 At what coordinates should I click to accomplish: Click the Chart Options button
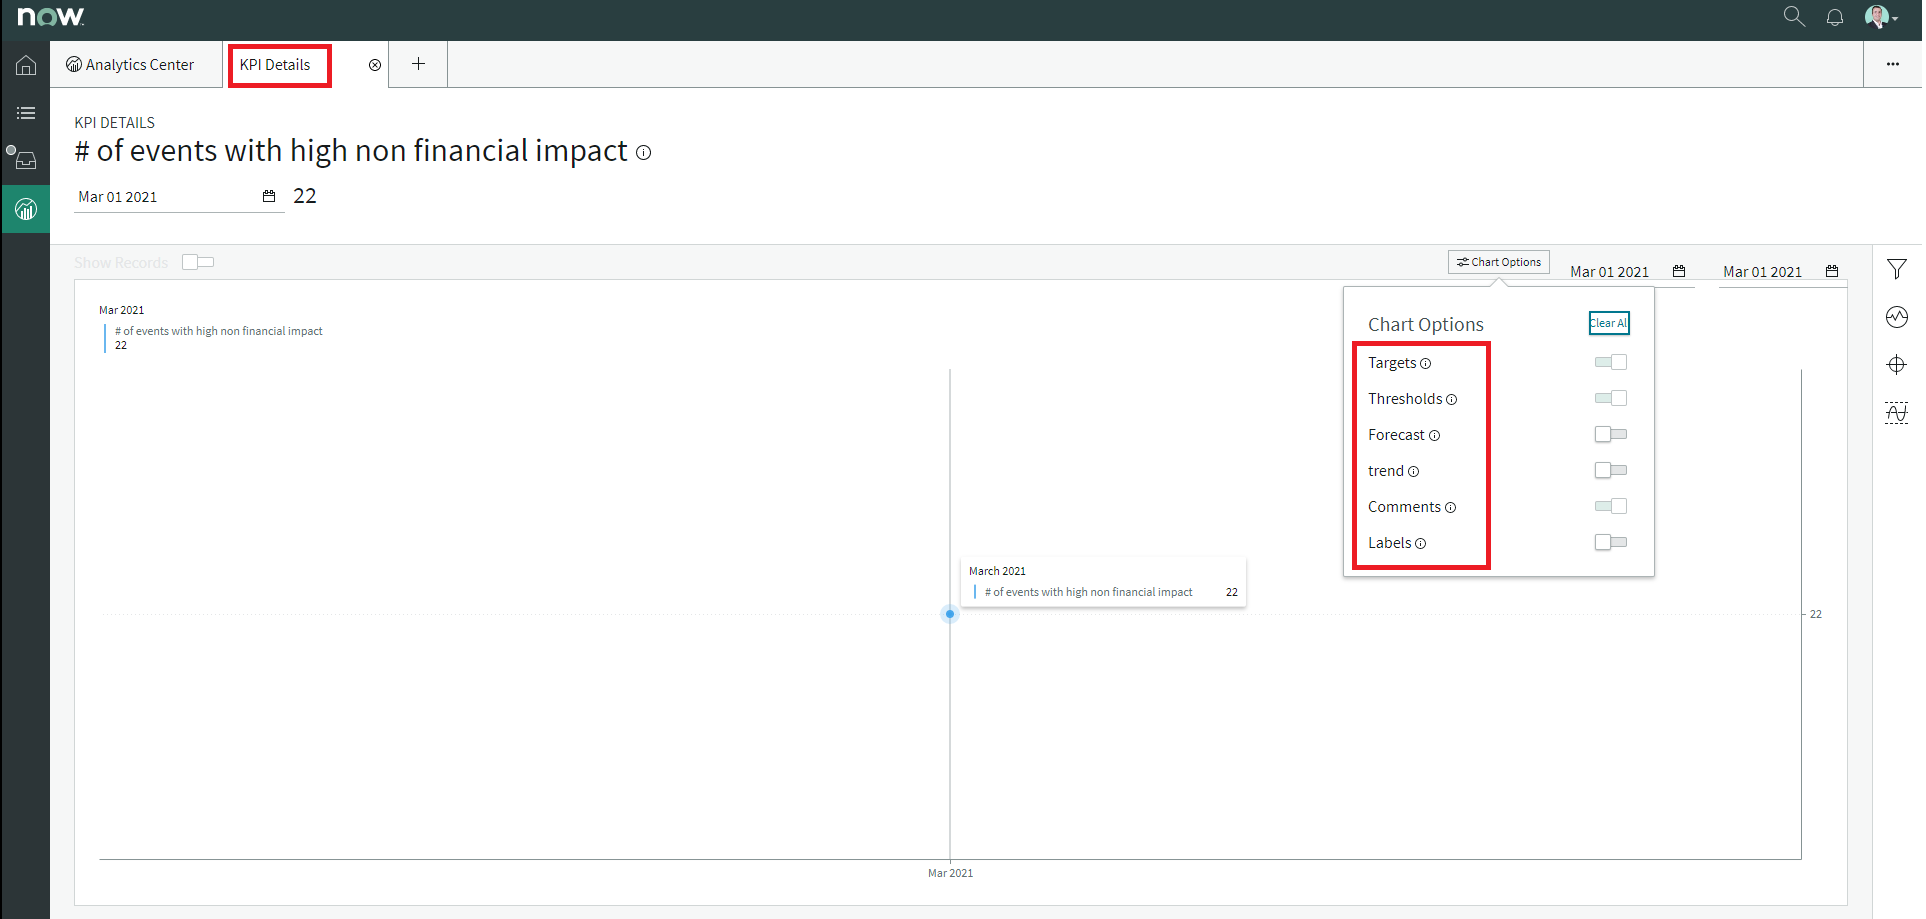(1498, 262)
